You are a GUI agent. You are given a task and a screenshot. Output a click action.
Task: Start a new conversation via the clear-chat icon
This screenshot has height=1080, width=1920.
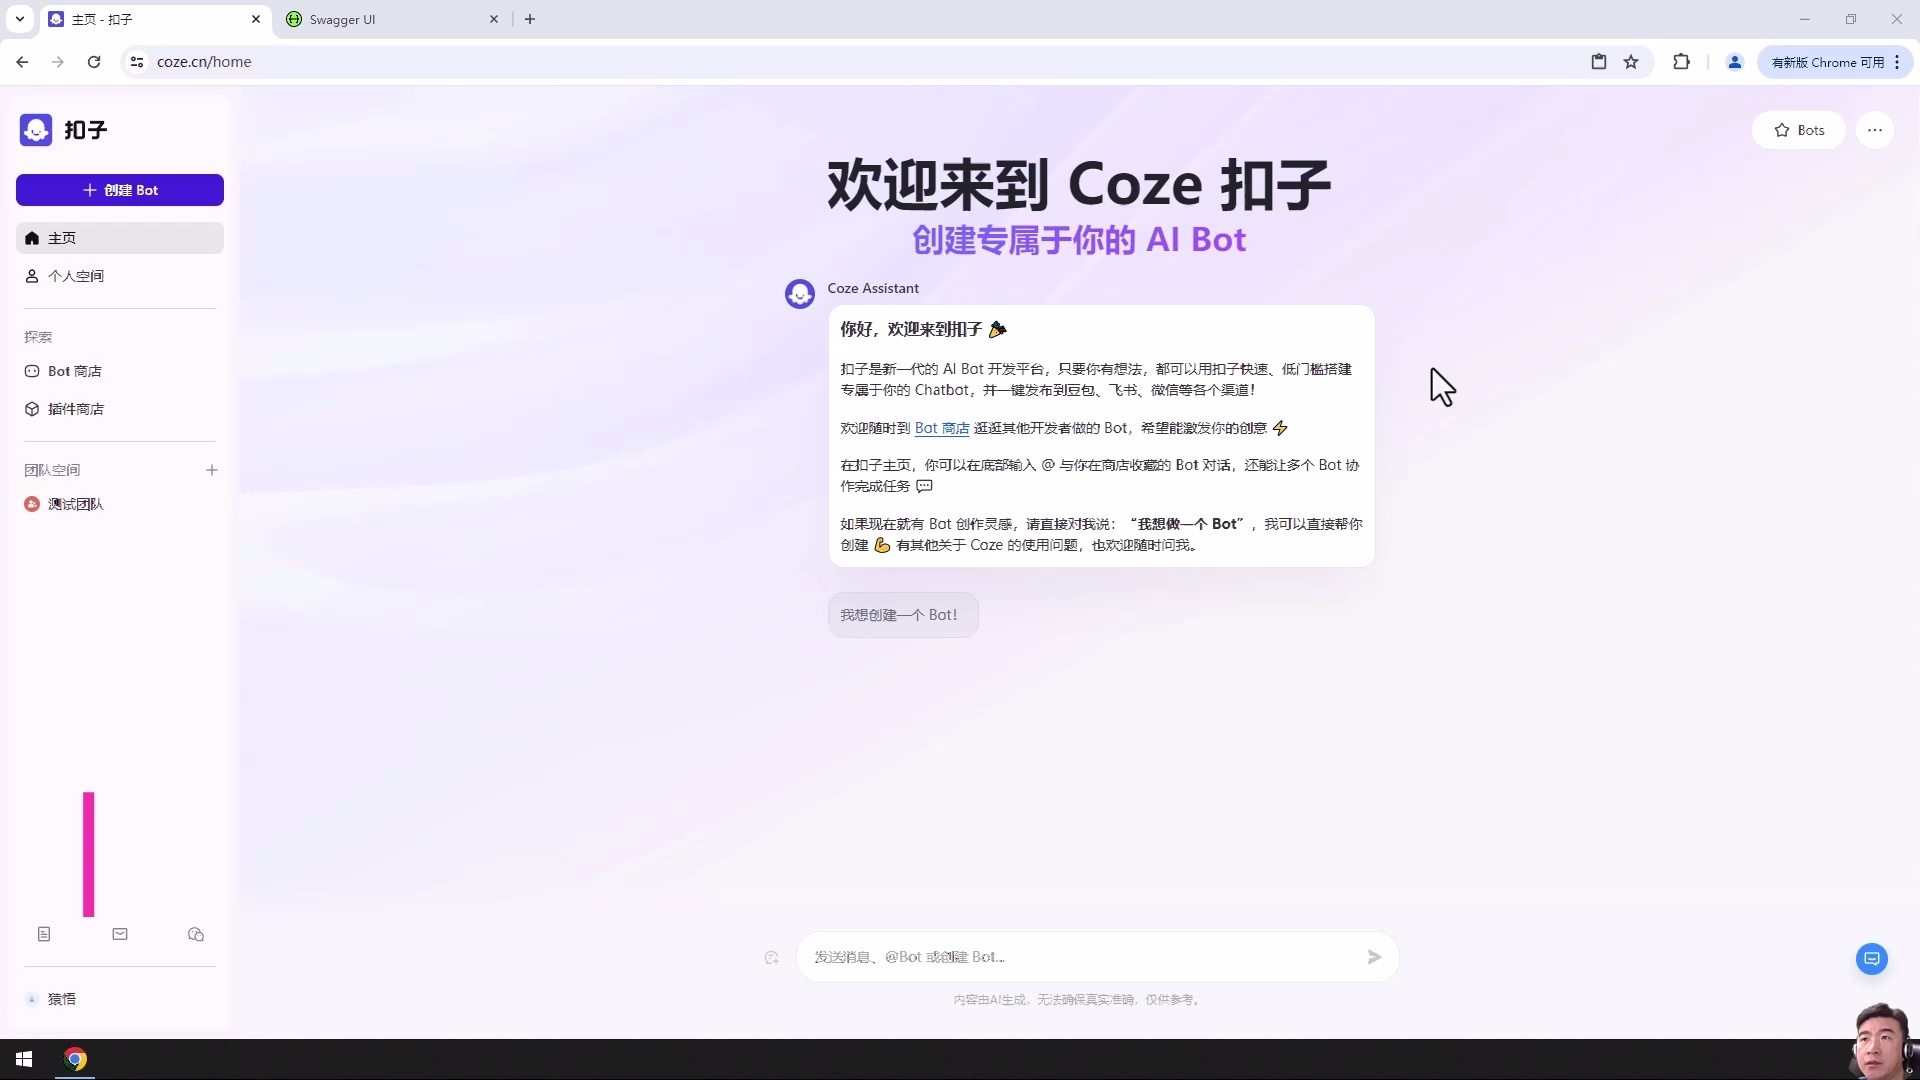(x=770, y=957)
